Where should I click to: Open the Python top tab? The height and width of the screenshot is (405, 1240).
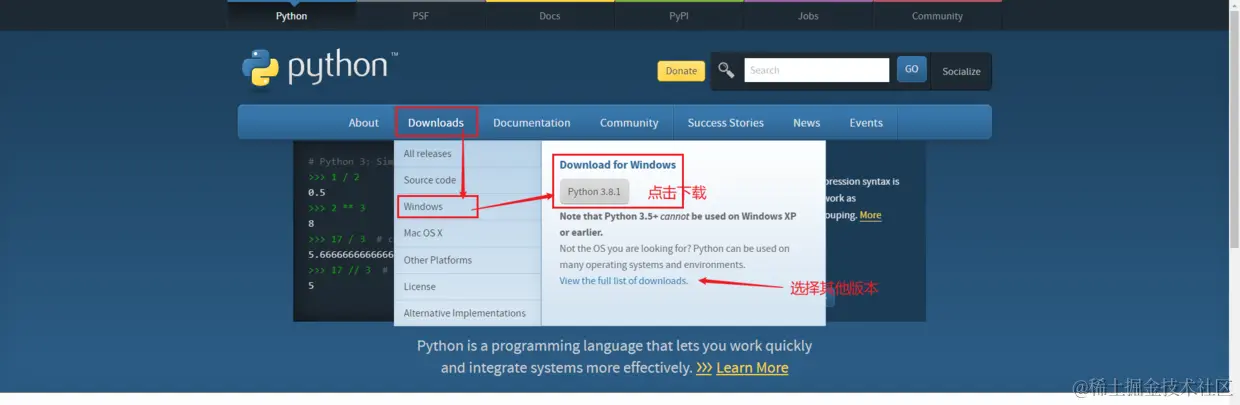pos(291,16)
